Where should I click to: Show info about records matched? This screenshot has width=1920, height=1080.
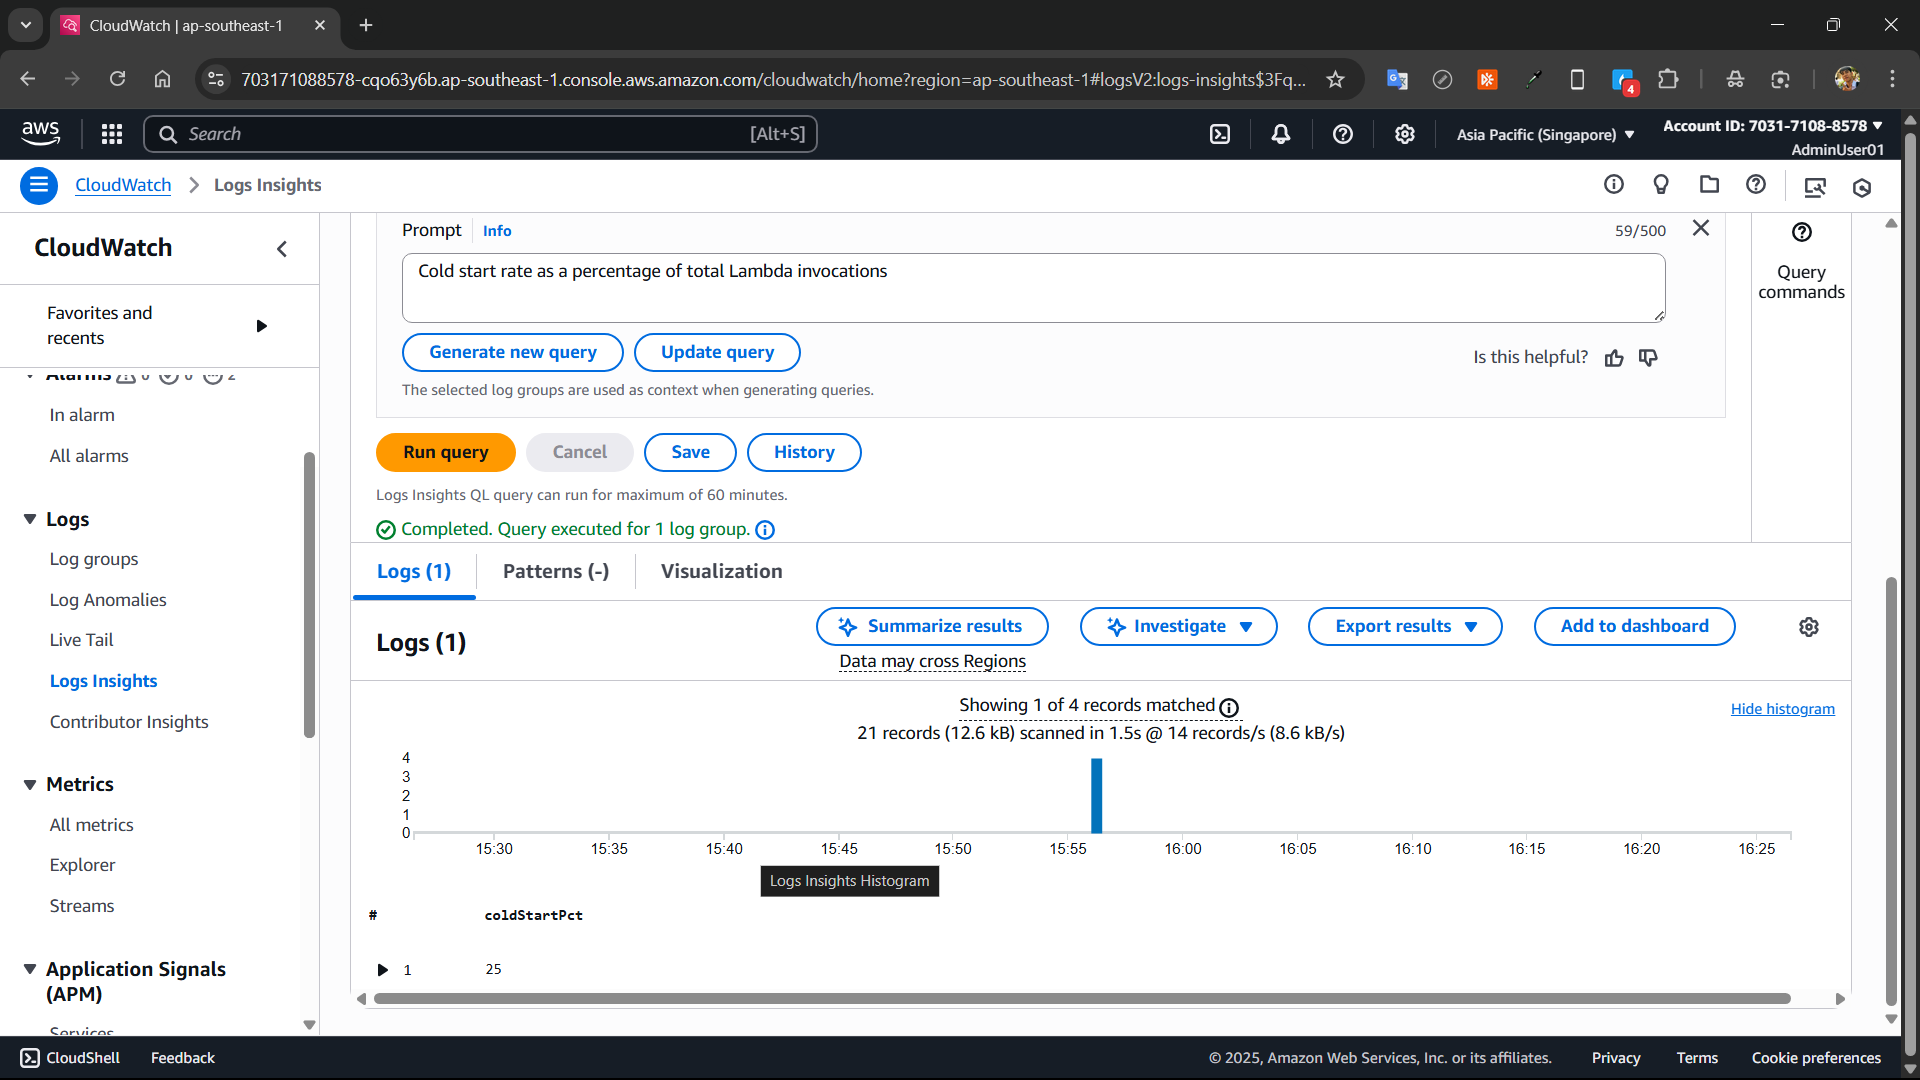click(1229, 708)
